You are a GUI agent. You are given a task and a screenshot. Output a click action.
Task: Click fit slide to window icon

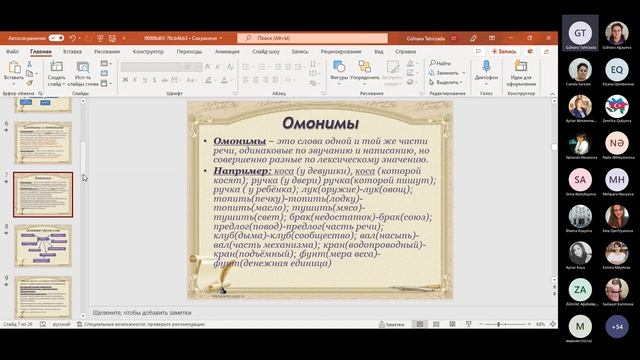pos(553,324)
